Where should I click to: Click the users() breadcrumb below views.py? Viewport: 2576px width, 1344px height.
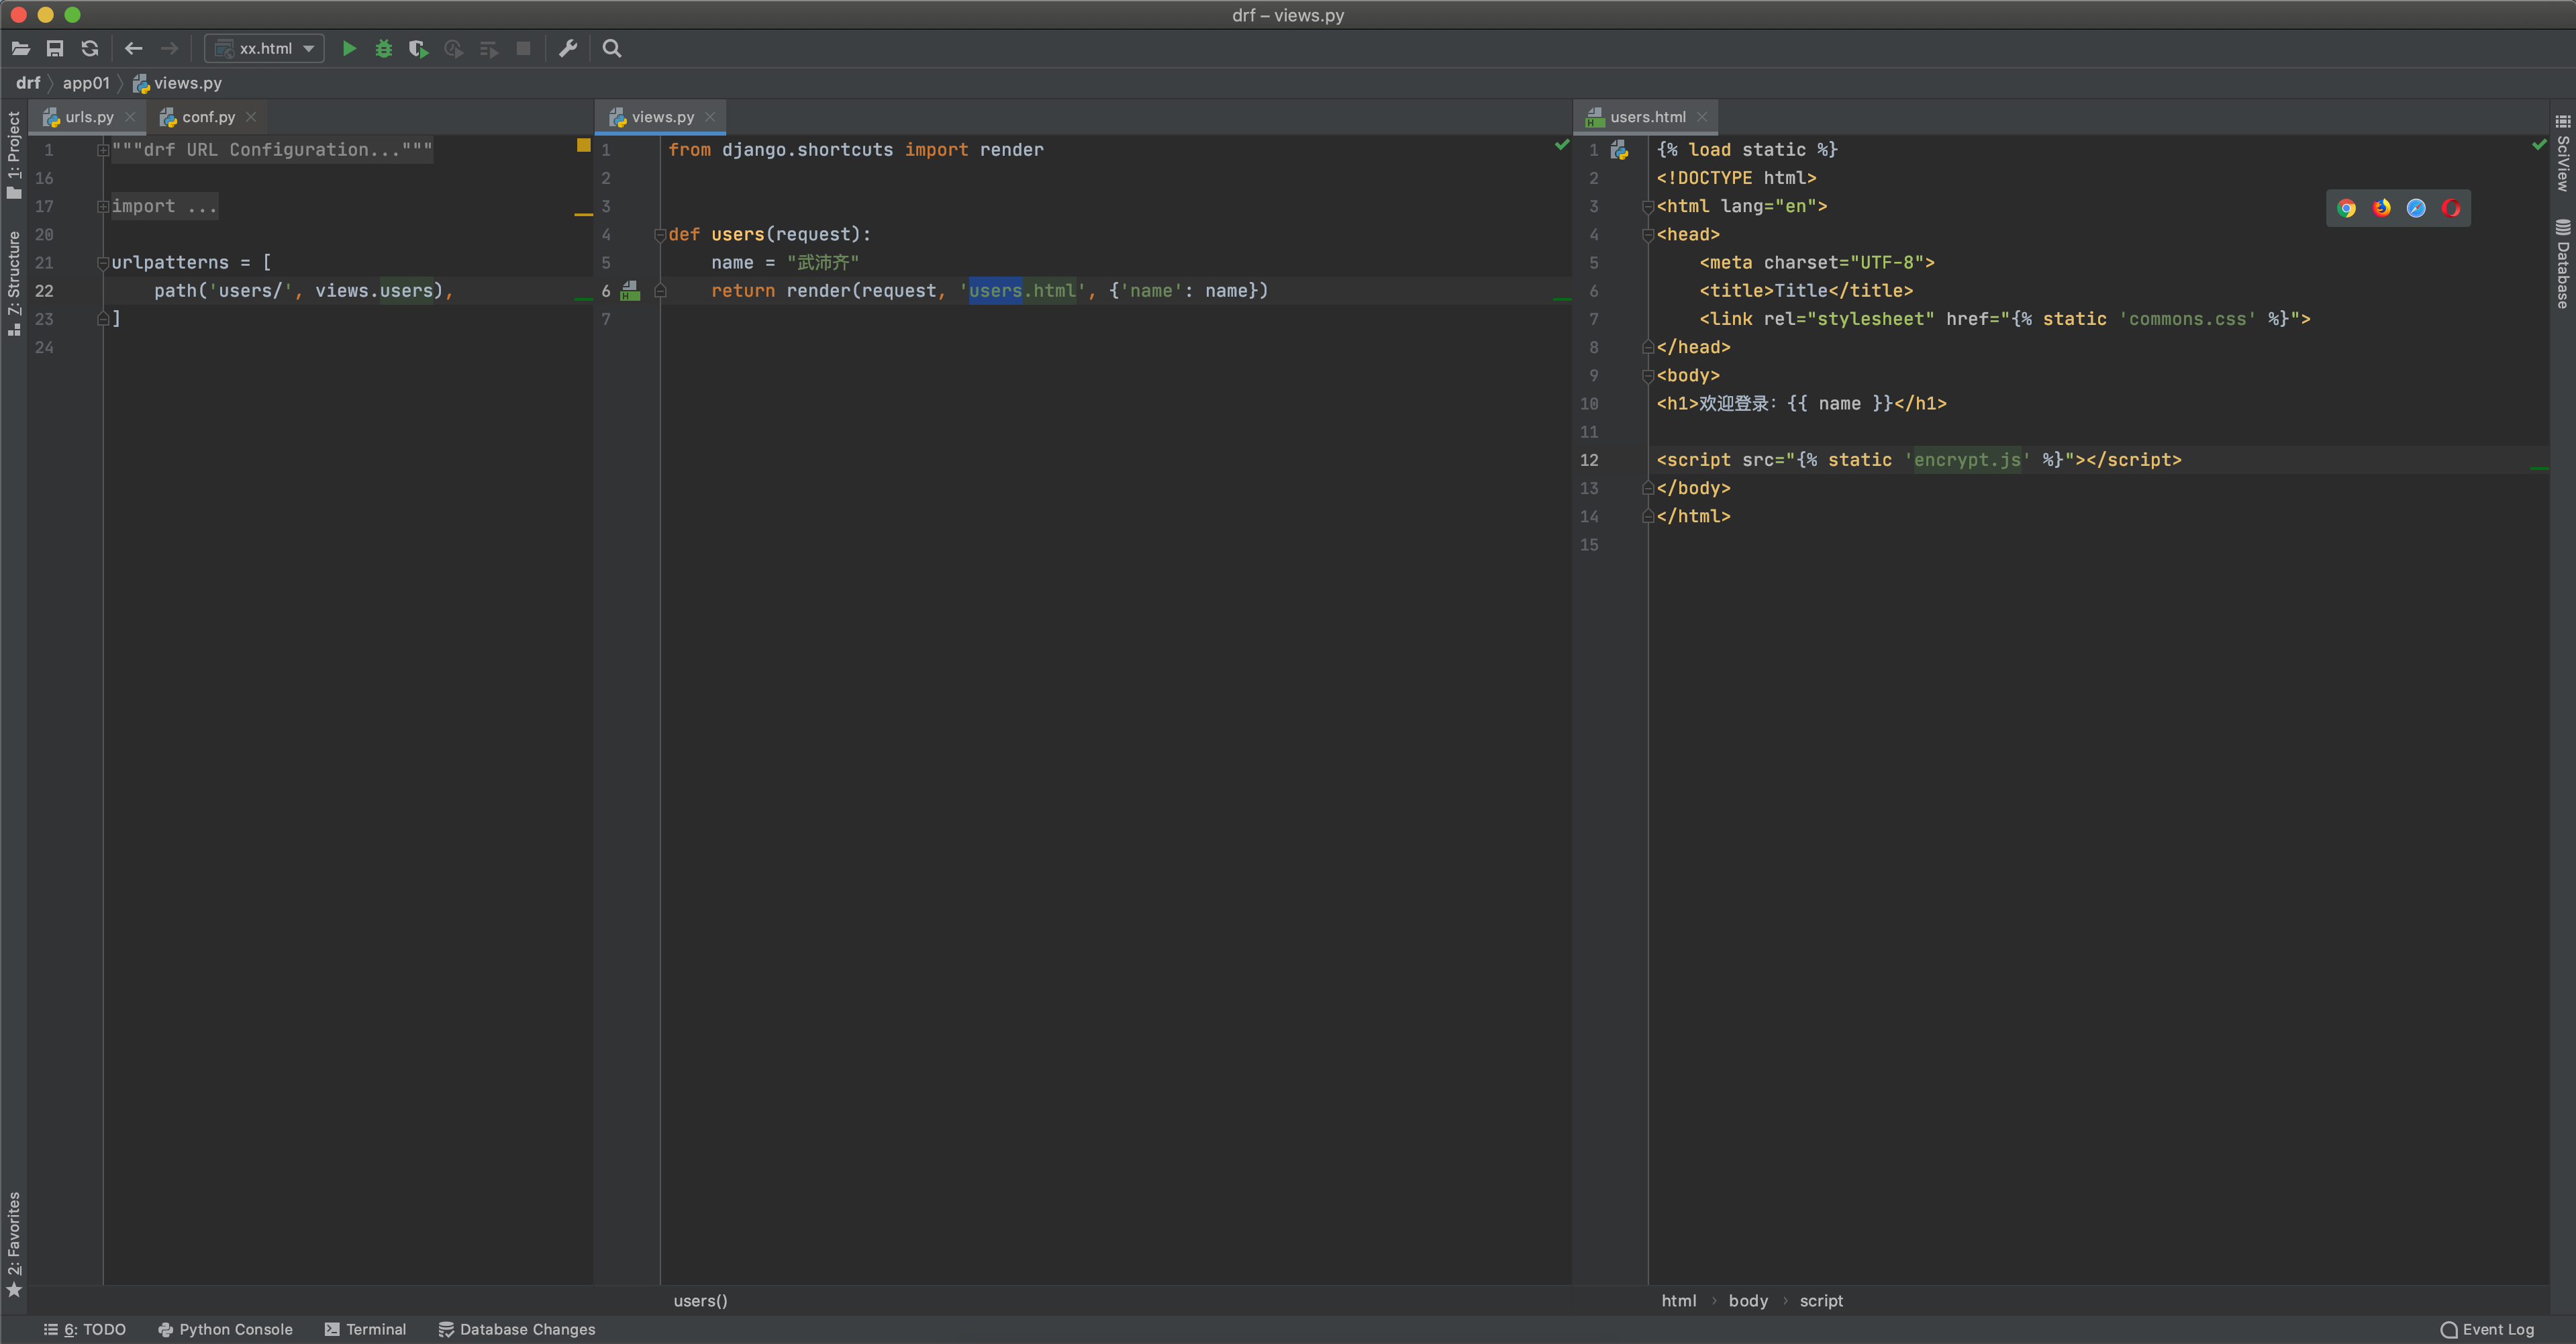click(701, 1300)
